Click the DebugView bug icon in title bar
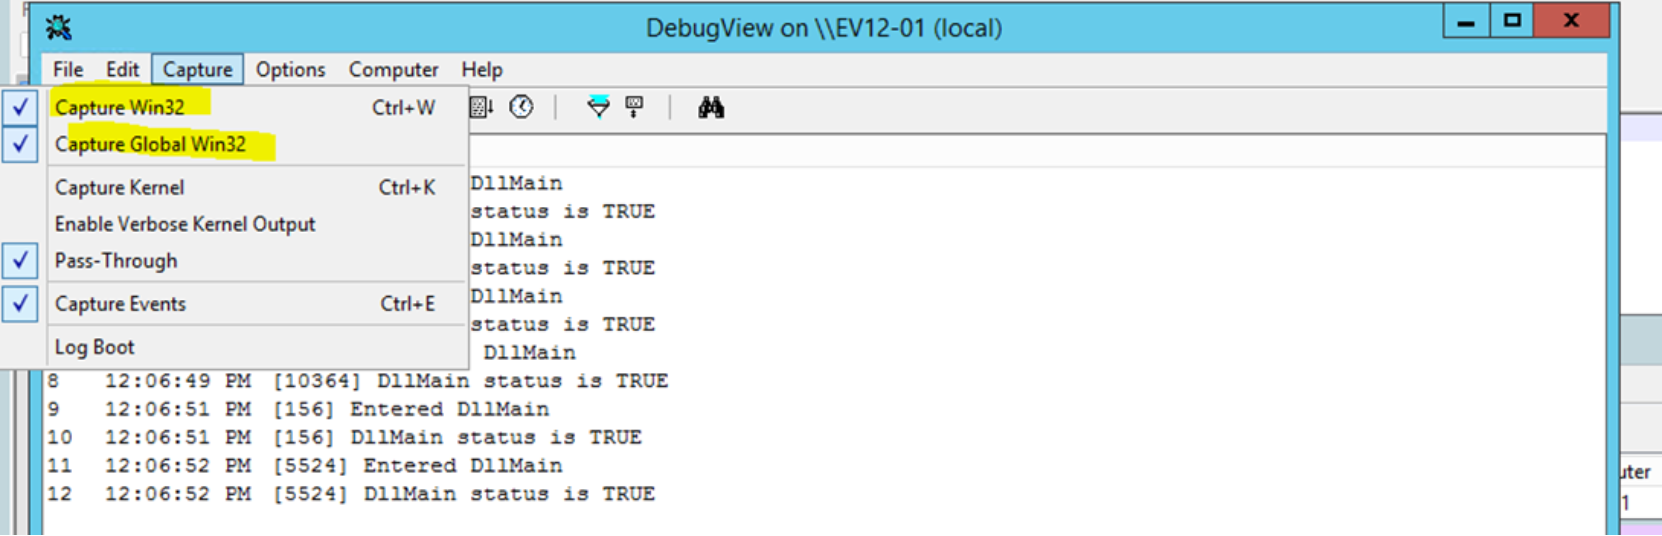The height and width of the screenshot is (536, 1662). tap(59, 27)
